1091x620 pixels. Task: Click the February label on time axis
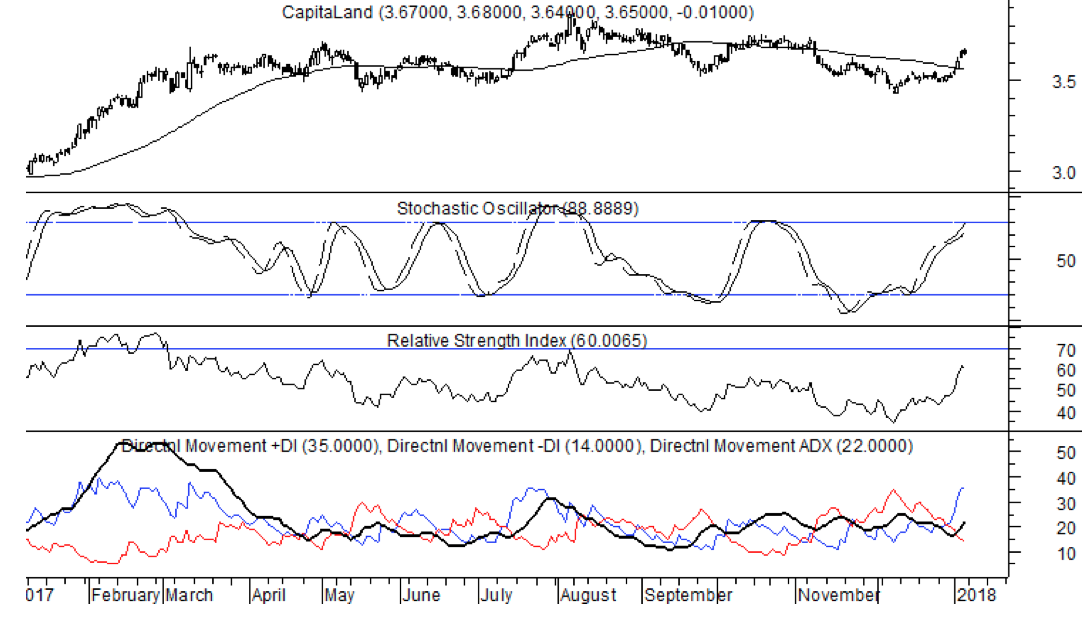pos(126,596)
